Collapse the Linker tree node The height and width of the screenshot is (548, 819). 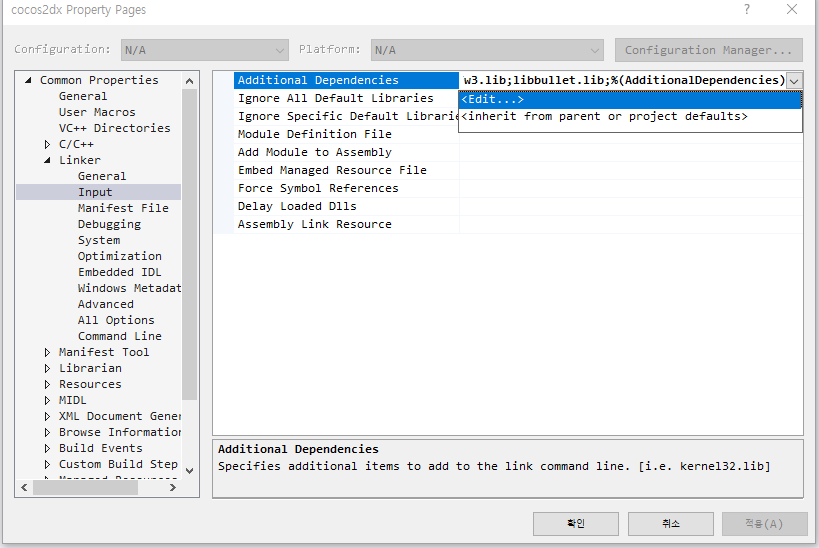[48, 160]
